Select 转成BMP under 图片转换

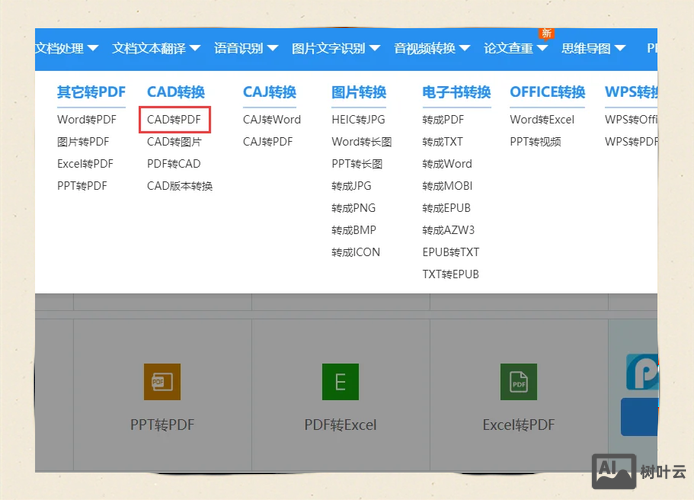(x=354, y=230)
